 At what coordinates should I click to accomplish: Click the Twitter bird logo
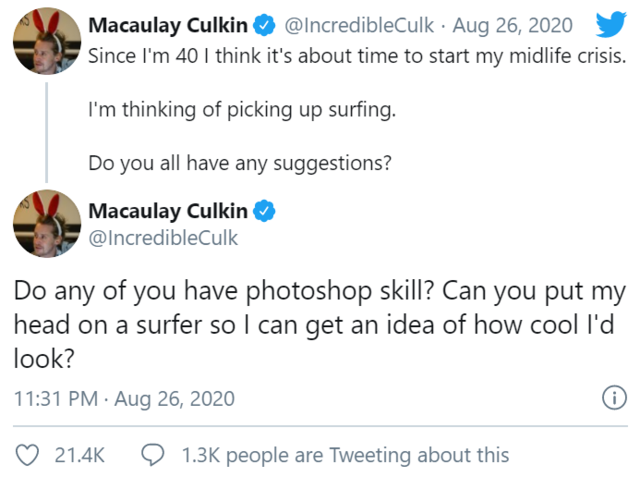[609, 24]
